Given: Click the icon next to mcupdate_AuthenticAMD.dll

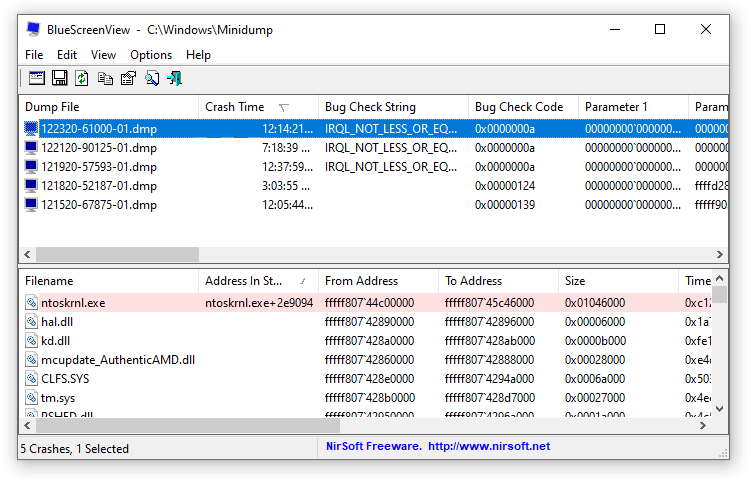Looking at the screenshot, I should pos(32,360).
